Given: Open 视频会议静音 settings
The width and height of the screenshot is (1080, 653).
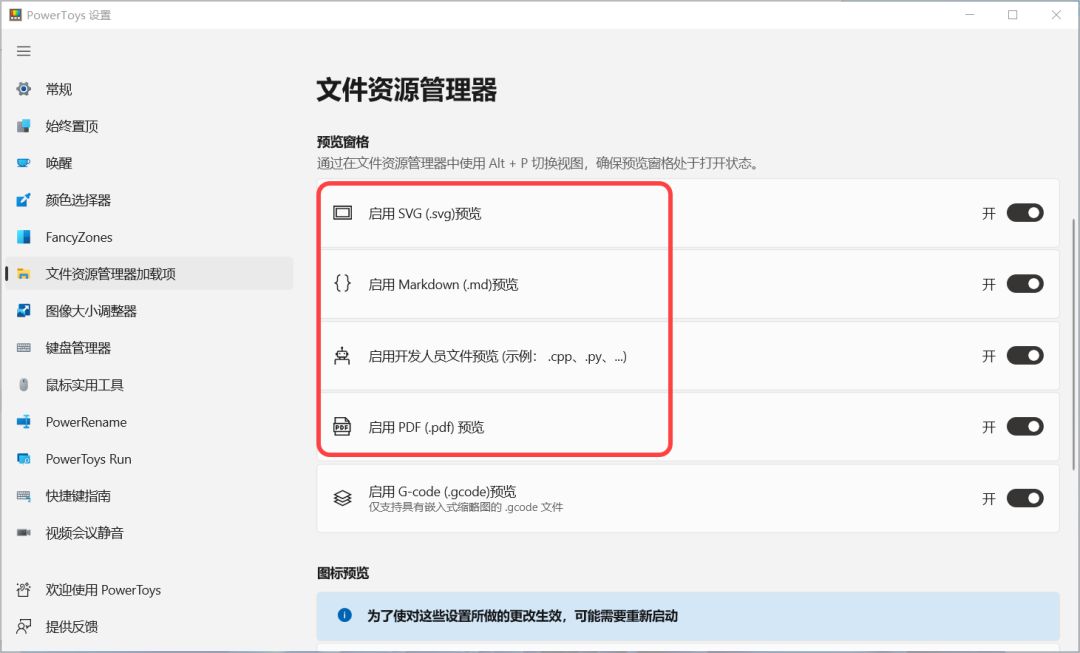Looking at the screenshot, I should pos(149,532).
